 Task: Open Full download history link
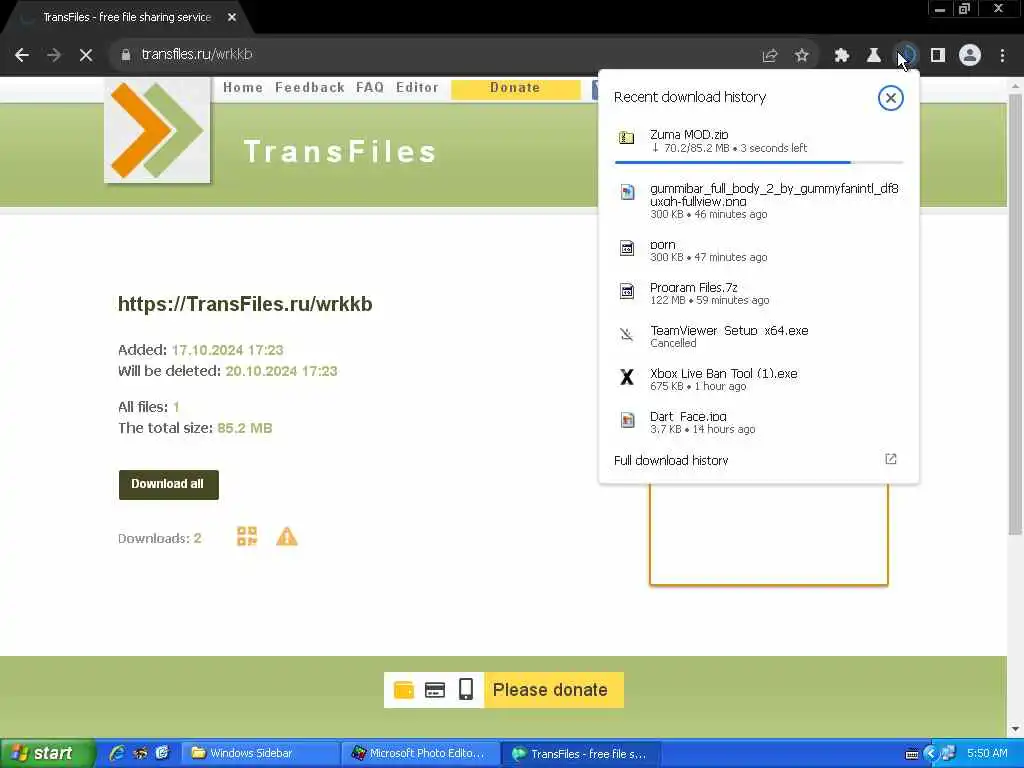tap(671, 460)
